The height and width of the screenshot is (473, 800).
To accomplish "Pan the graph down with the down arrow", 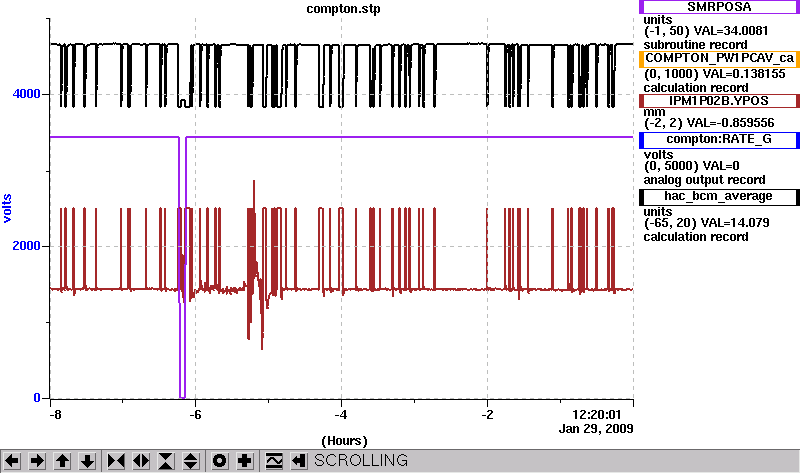I will (x=87, y=461).
